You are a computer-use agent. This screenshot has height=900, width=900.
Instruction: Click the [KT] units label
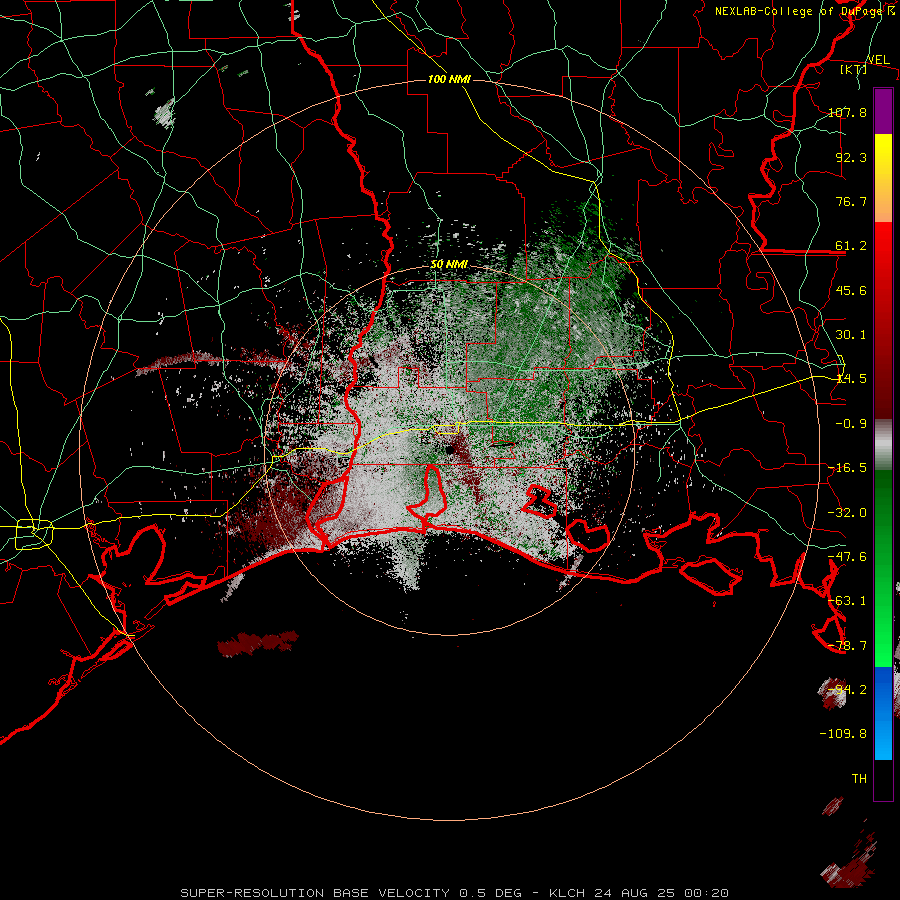(x=854, y=69)
